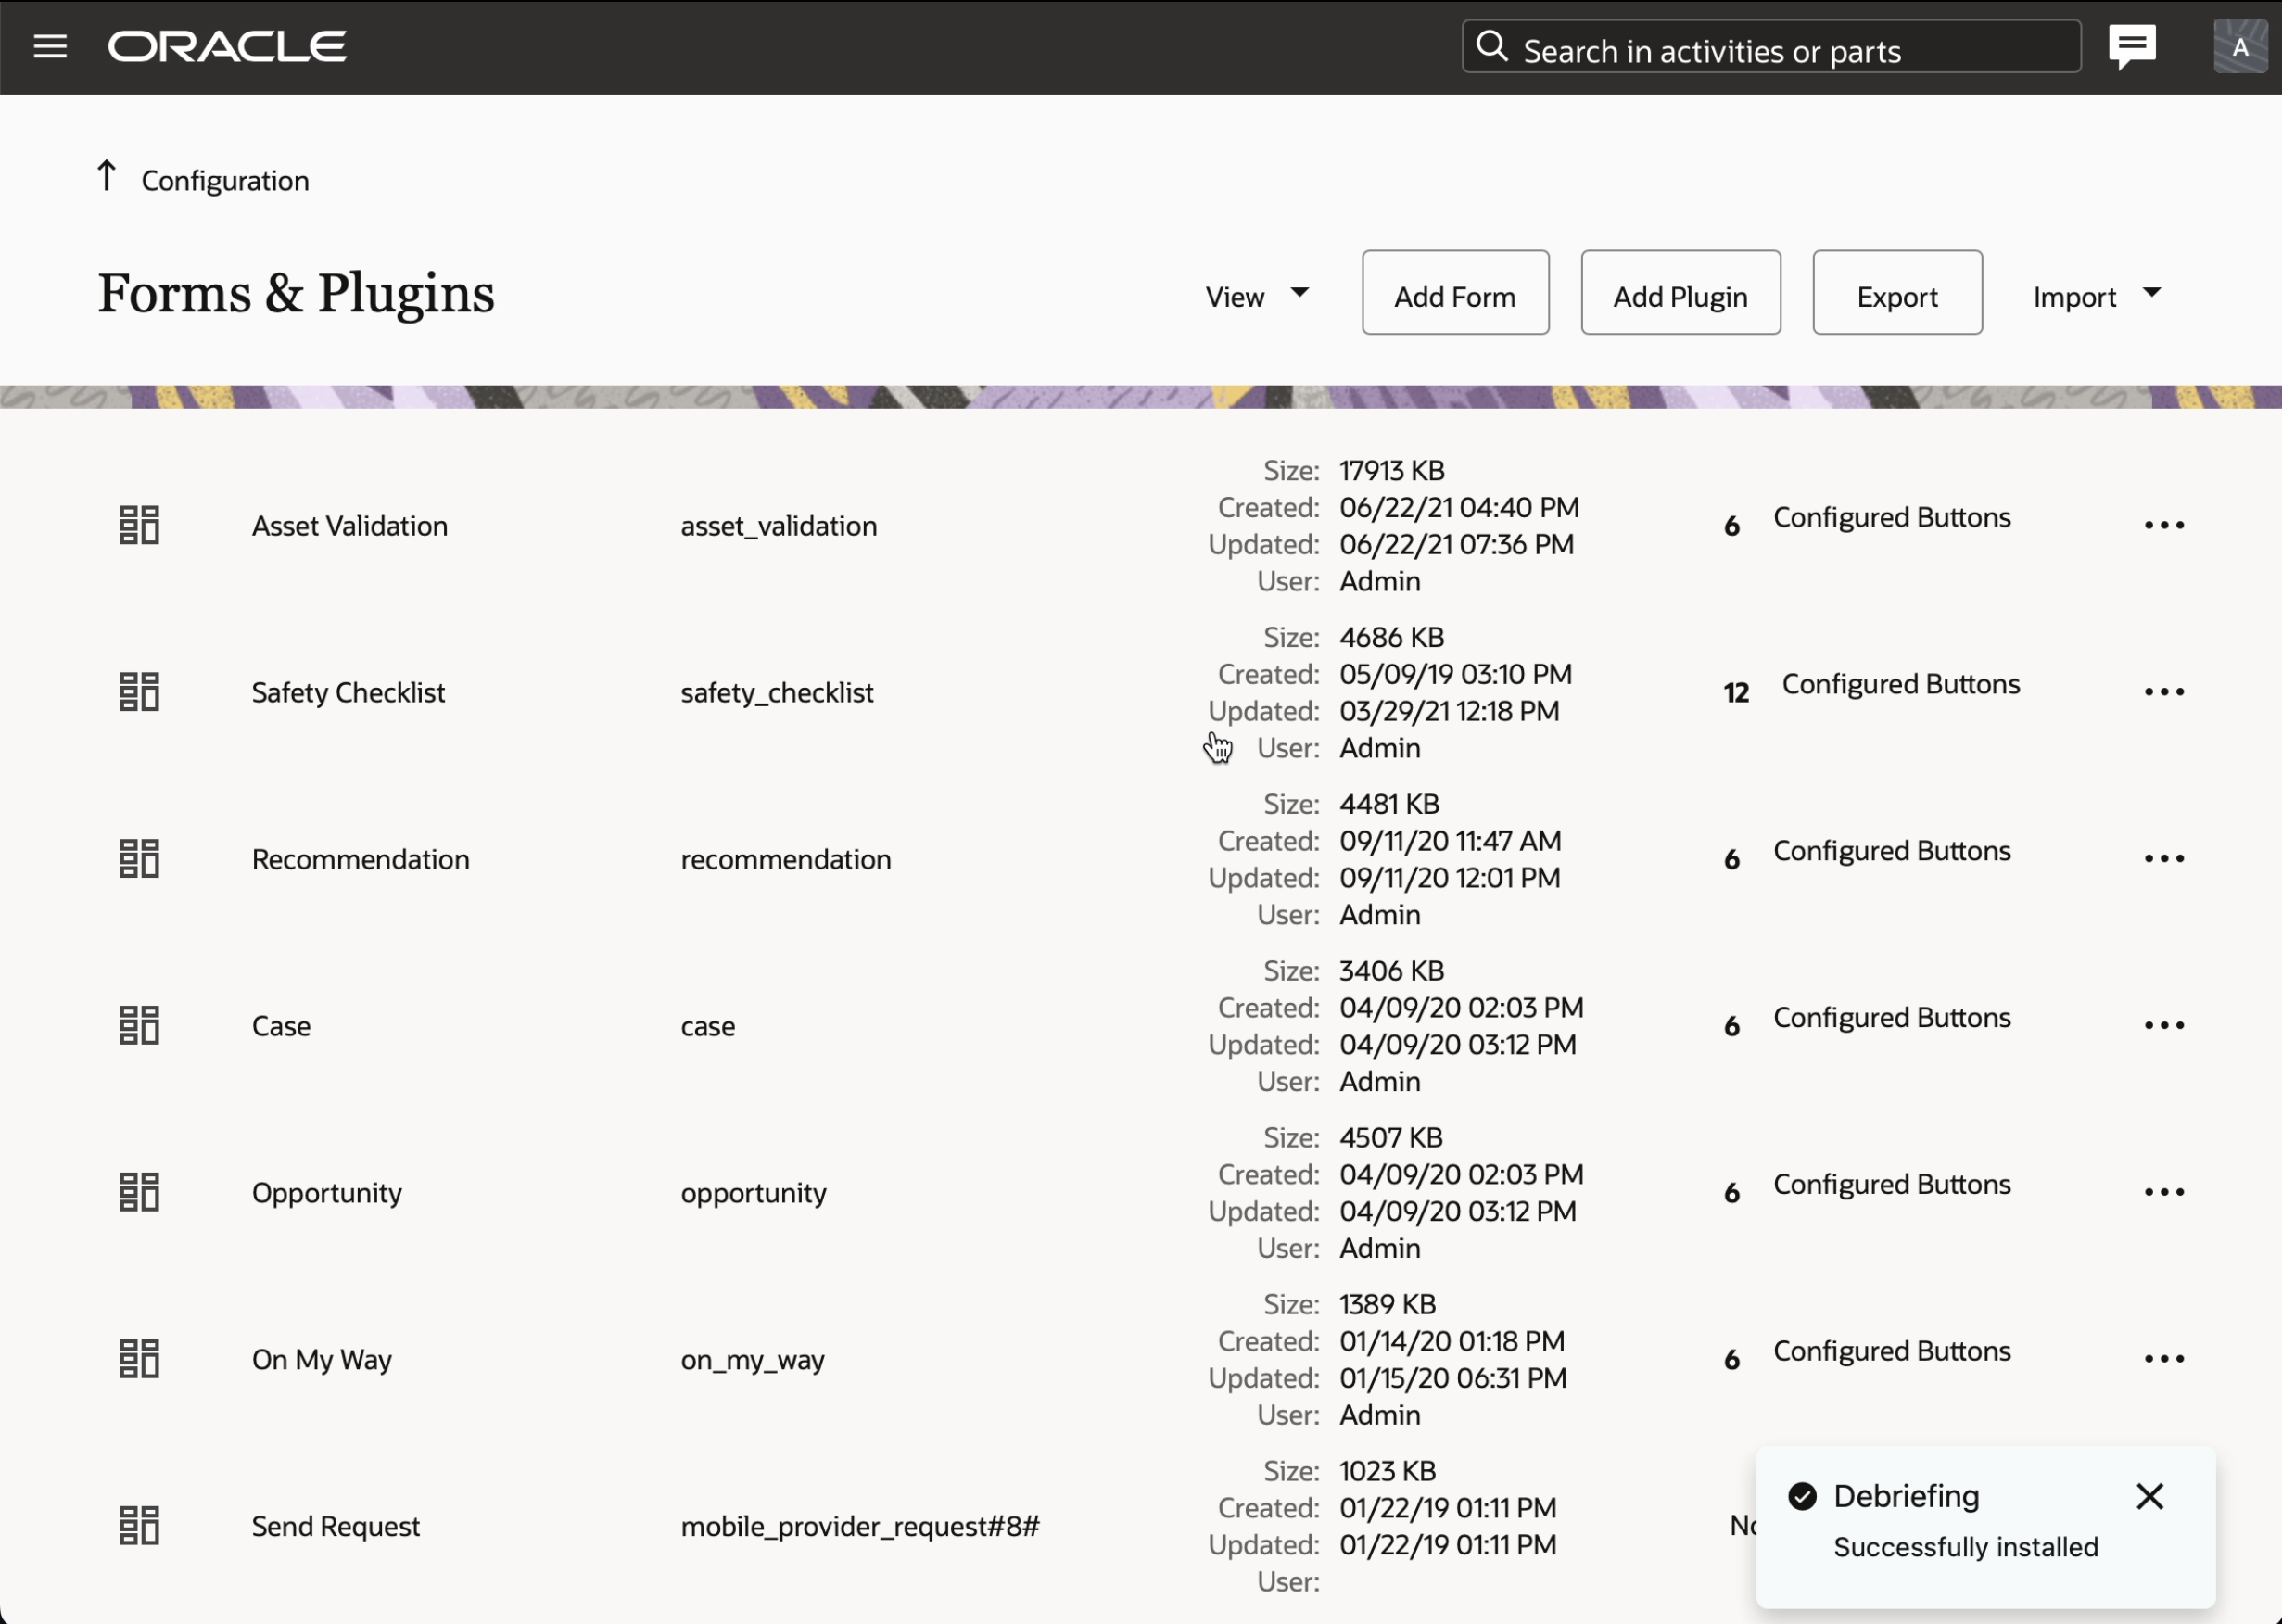Open the hamburger navigation menu

click(x=50, y=46)
